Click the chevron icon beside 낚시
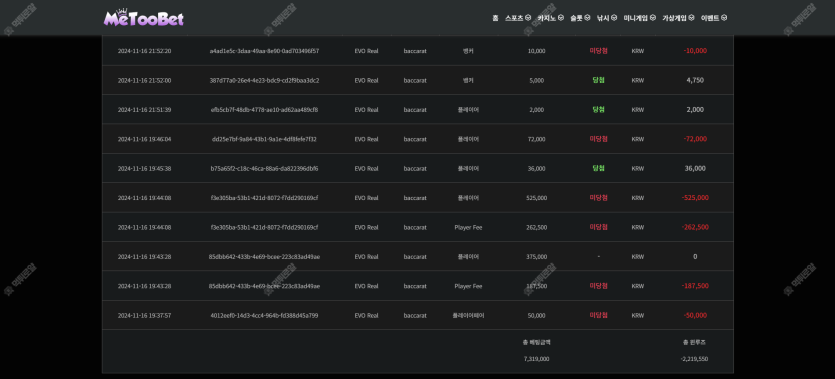 [x=614, y=18]
